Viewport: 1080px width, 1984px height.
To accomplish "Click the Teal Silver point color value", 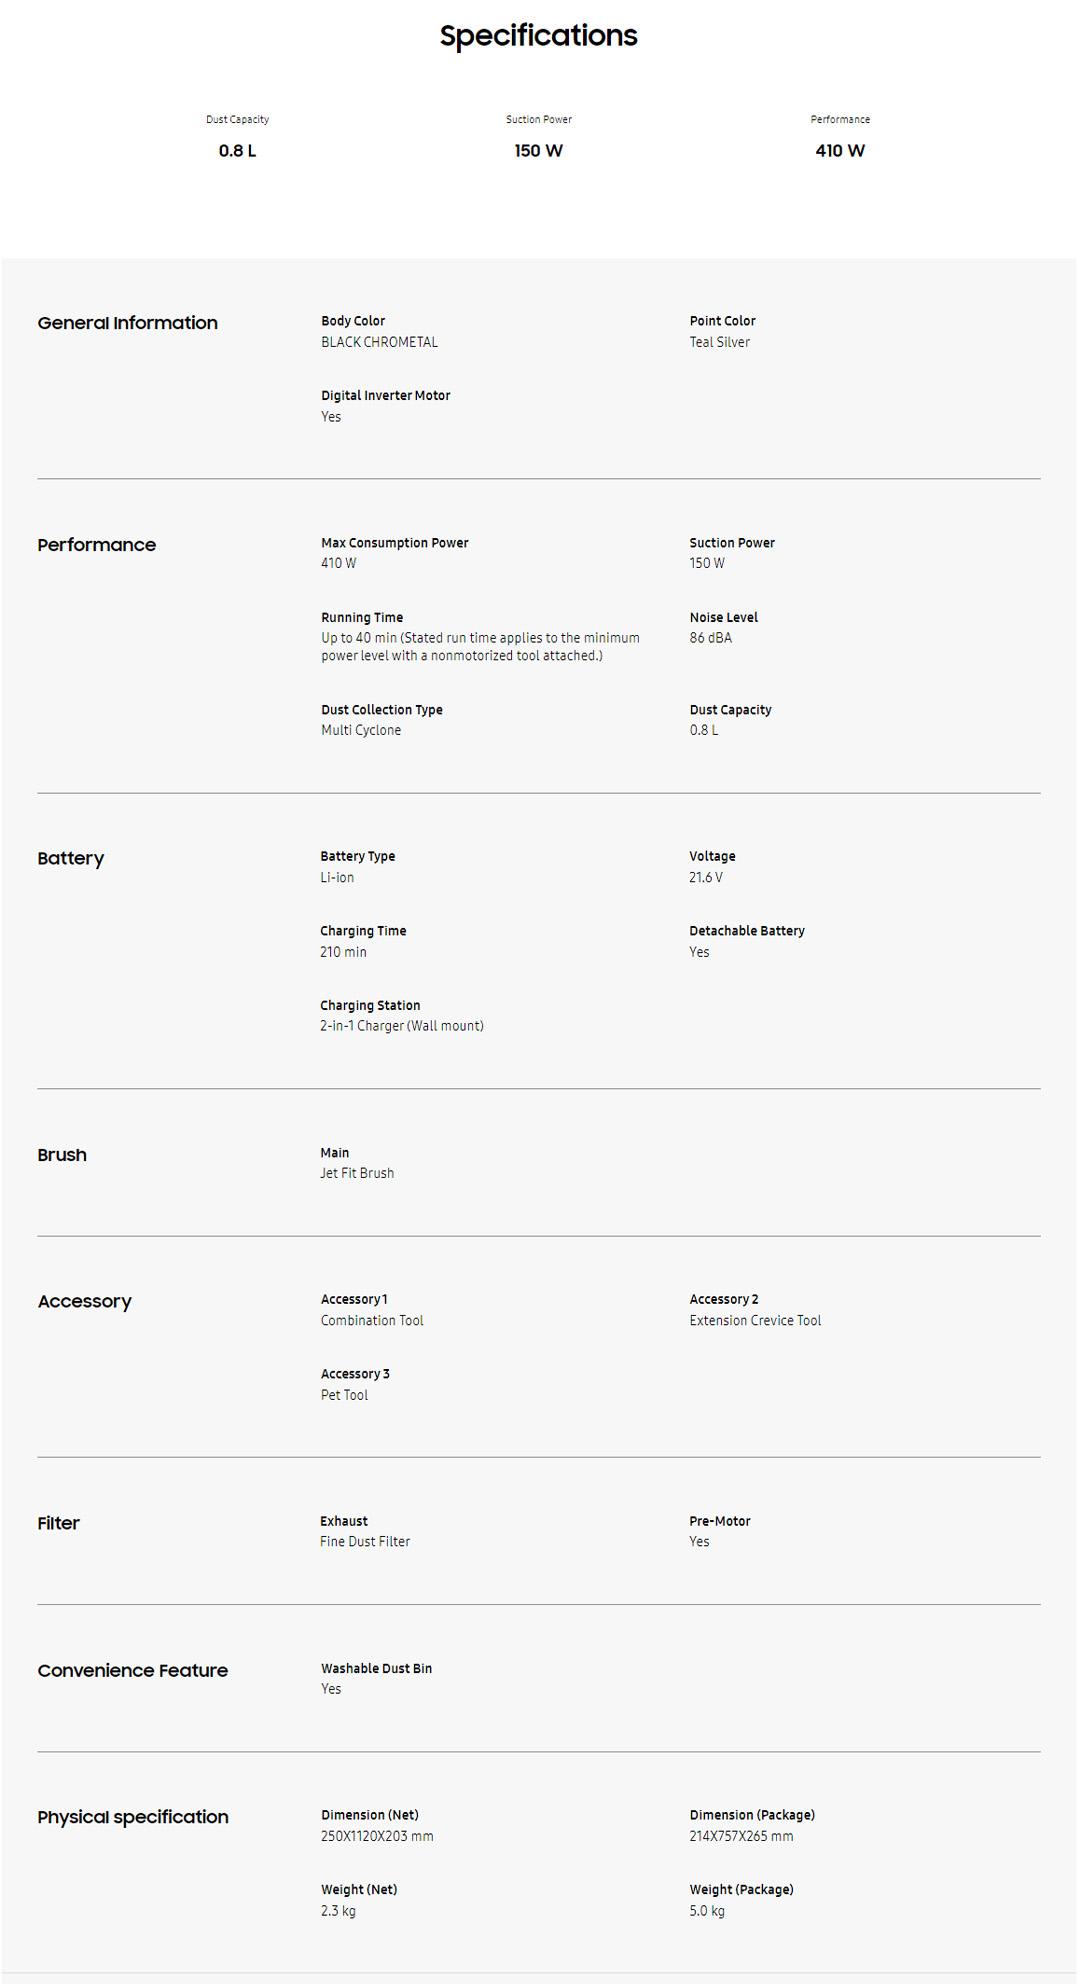I will pyautogui.click(x=719, y=342).
